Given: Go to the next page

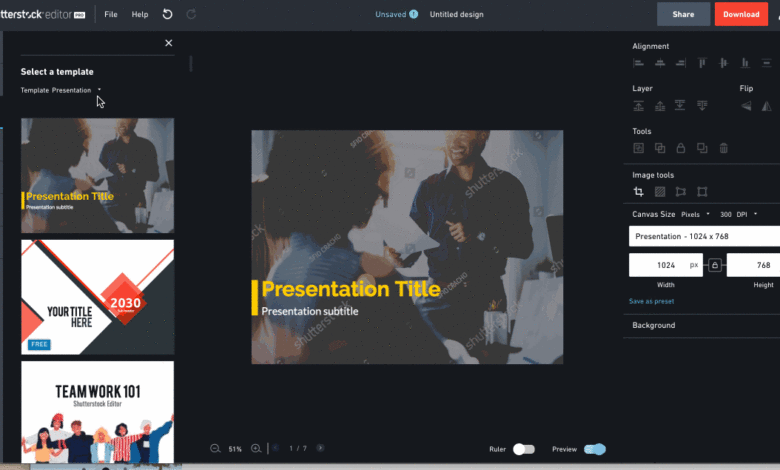Looking at the screenshot, I should coord(320,448).
